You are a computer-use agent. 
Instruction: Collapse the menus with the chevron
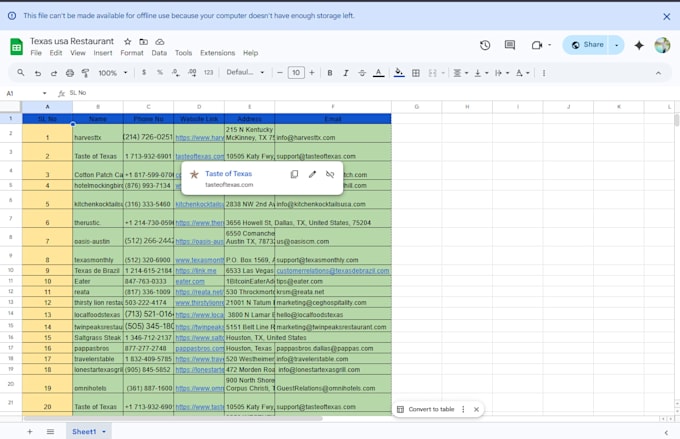658,73
